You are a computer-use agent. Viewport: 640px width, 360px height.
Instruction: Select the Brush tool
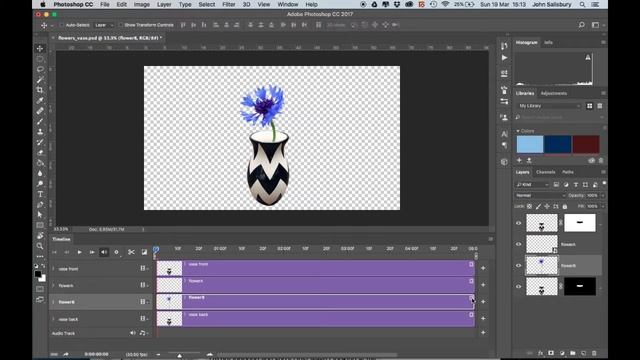(40, 121)
